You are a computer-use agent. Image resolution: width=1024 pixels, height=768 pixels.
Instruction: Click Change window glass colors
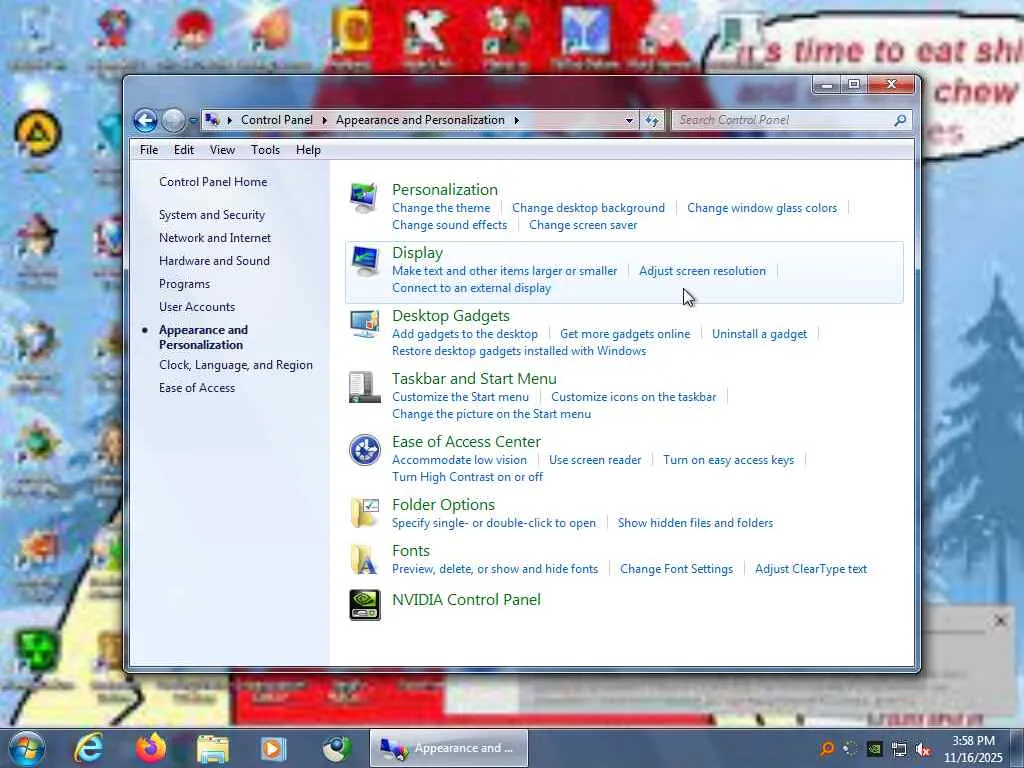coord(762,208)
